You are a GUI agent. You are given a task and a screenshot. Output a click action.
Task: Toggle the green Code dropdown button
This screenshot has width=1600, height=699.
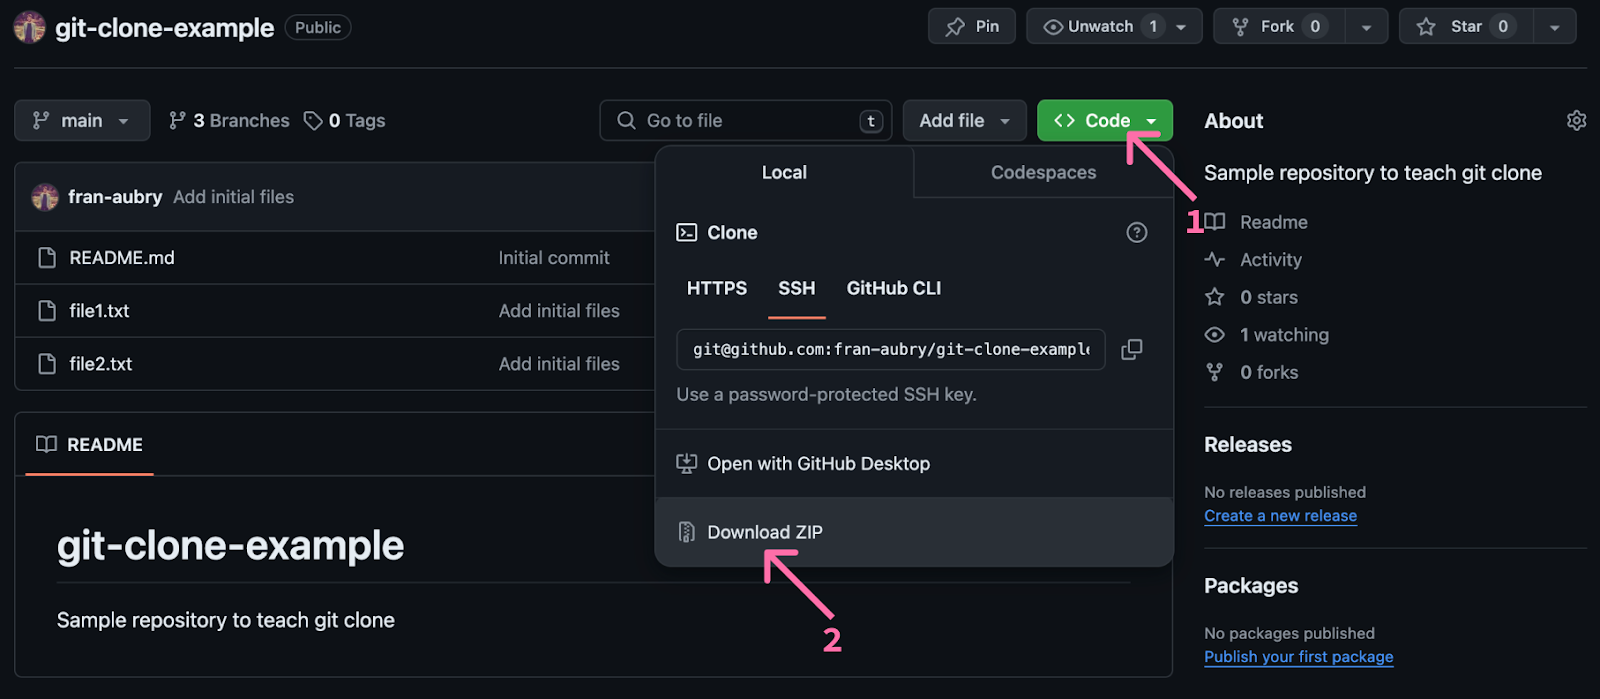[1105, 121]
